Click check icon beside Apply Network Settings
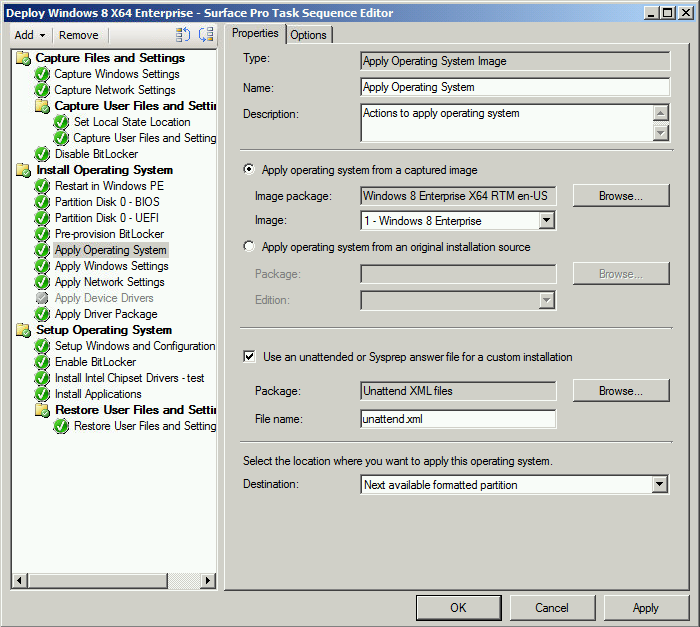 (42, 282)
